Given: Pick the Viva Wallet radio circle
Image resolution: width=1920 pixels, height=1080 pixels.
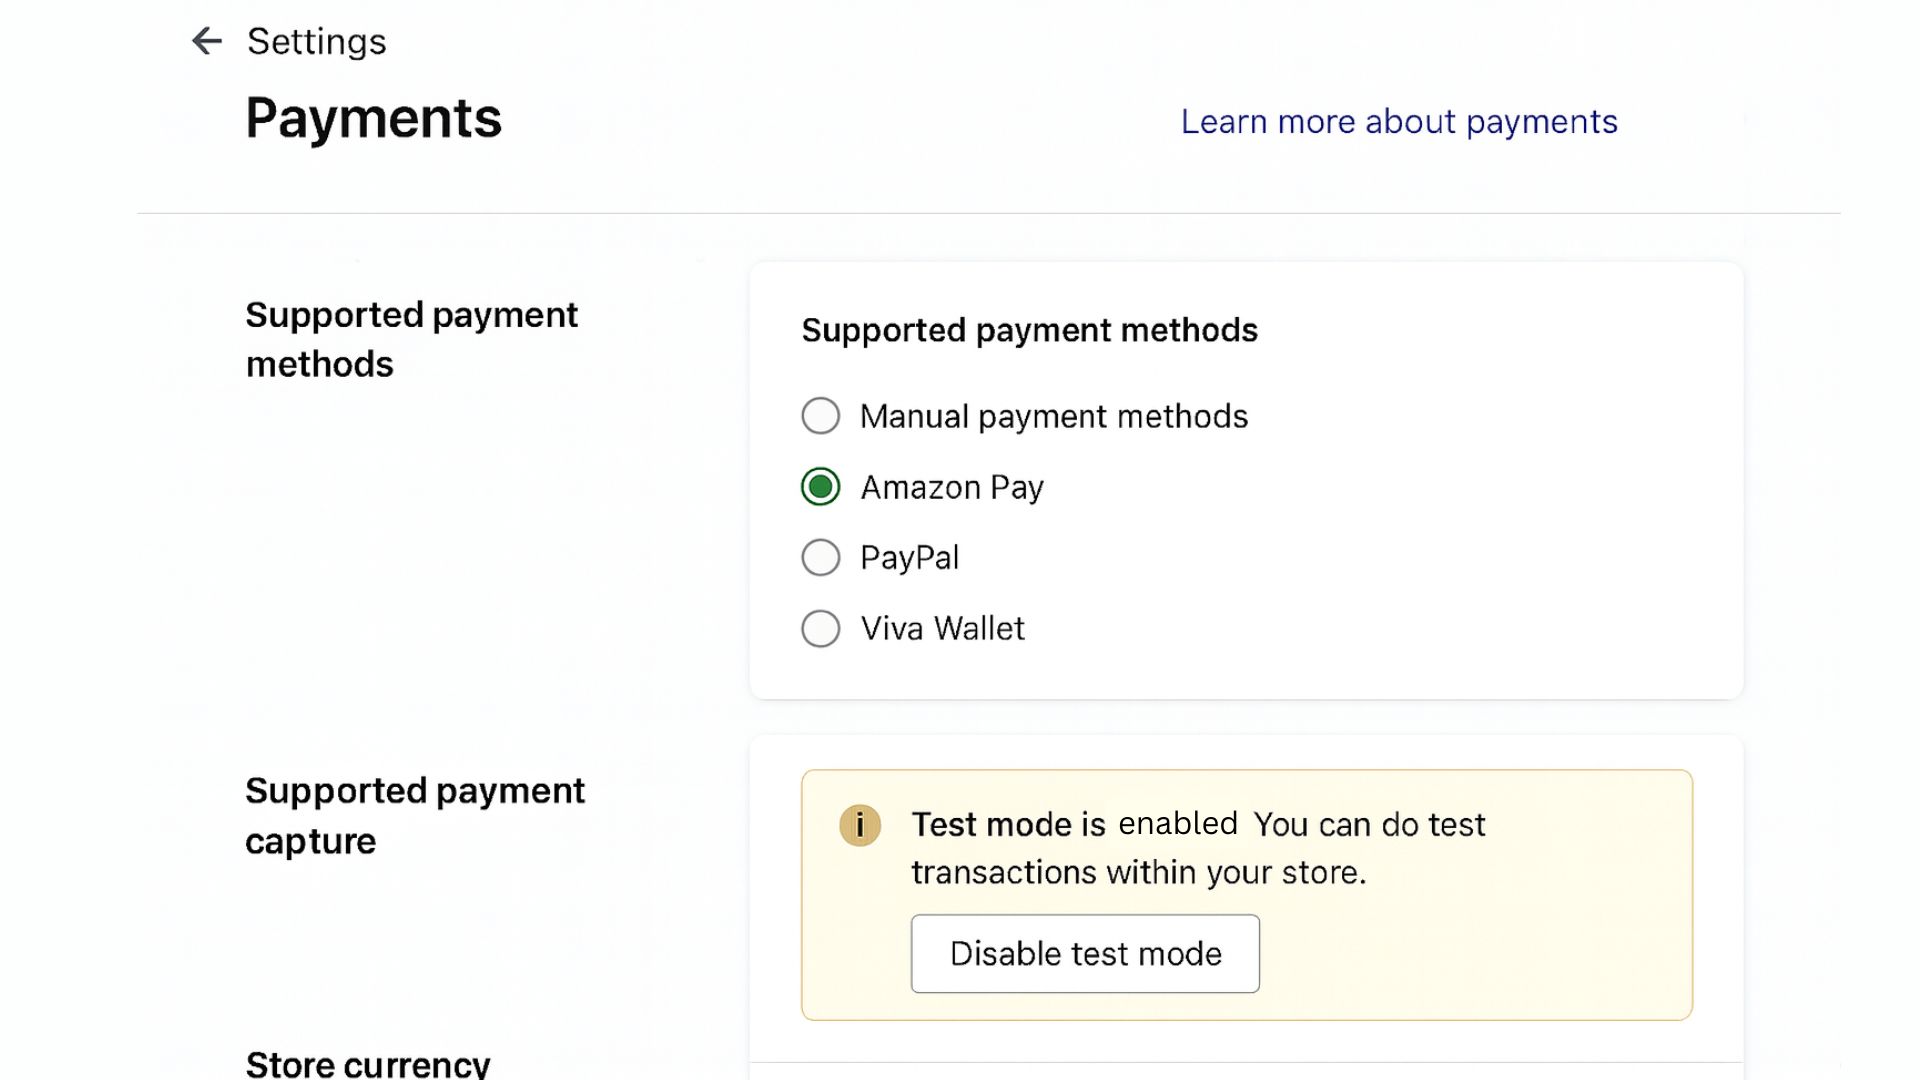Looking at the screenshot, I should pyautogui.click(x=820, y=628).
